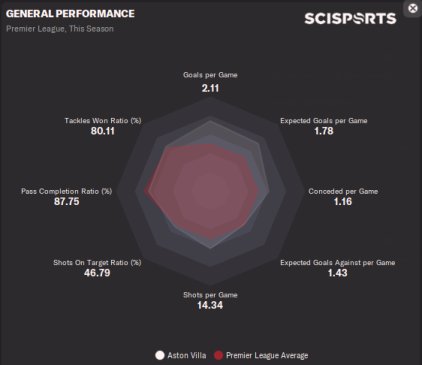Click the center of the radar chart
This screenshot has width=422, height=365.
(210, 191)
